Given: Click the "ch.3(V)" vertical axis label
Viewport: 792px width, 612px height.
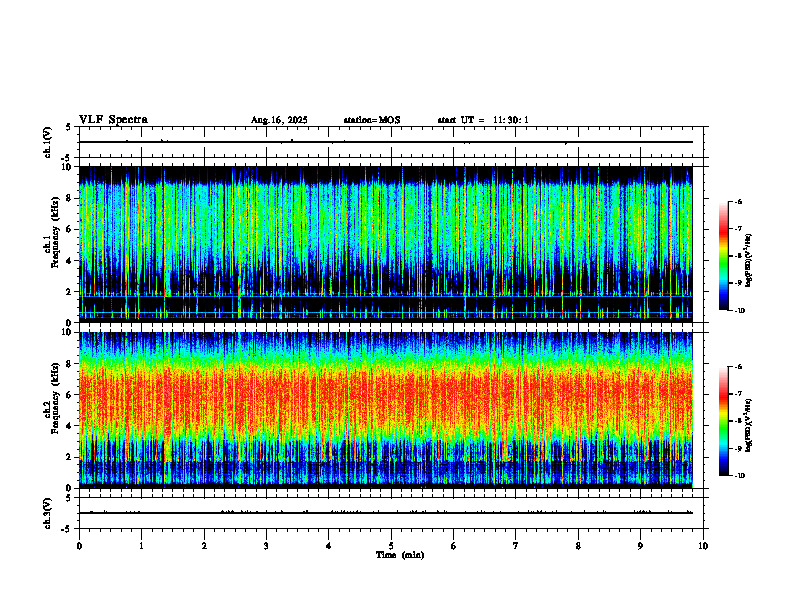Looking at the screenshot, I should click(x=48, y=513).
